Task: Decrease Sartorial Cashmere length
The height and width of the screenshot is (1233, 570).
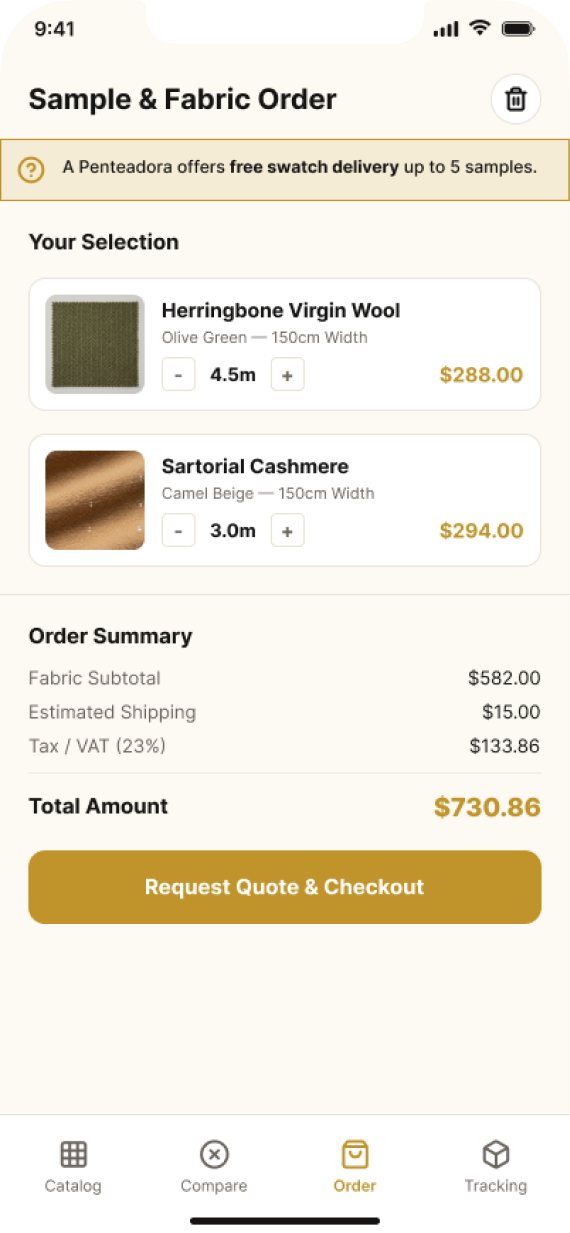Action: click(178, 531)
